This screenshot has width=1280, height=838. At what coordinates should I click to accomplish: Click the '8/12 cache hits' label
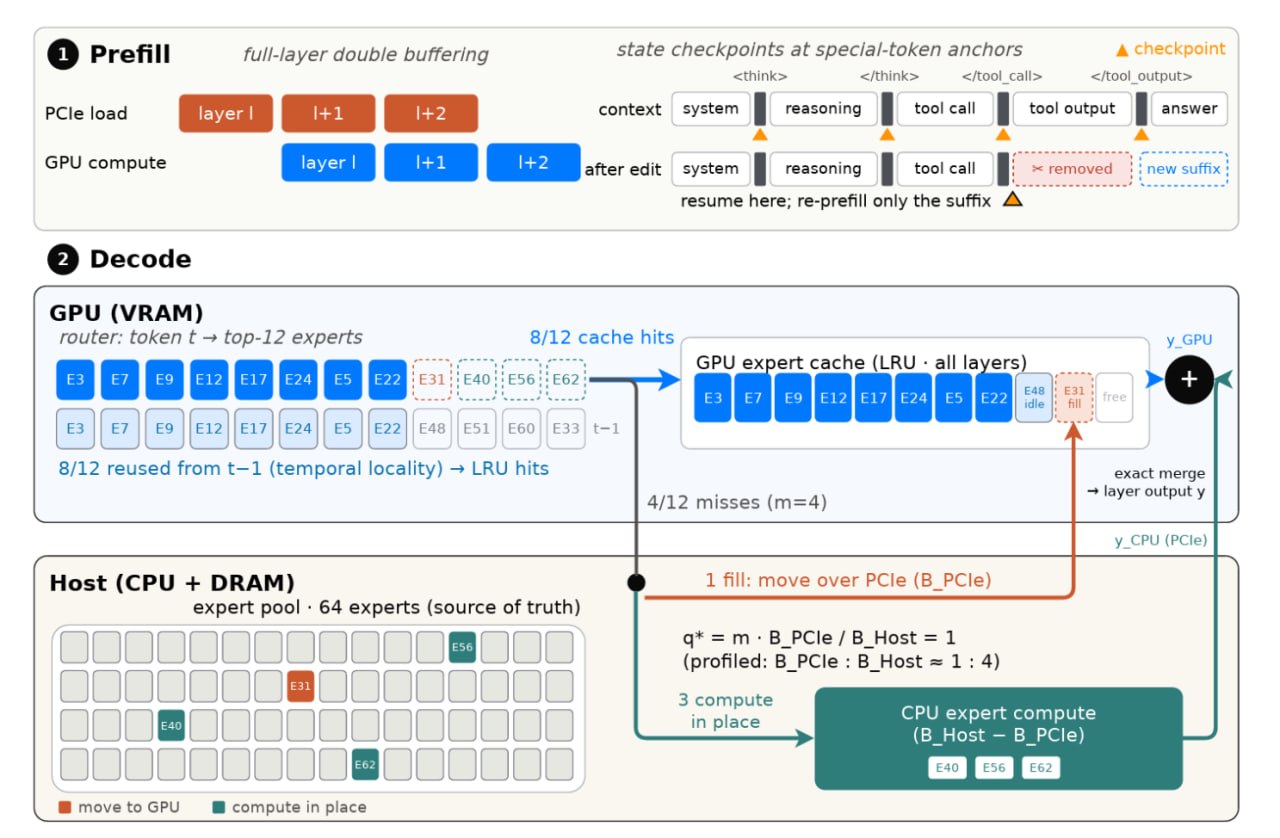(x=601, y=338)
